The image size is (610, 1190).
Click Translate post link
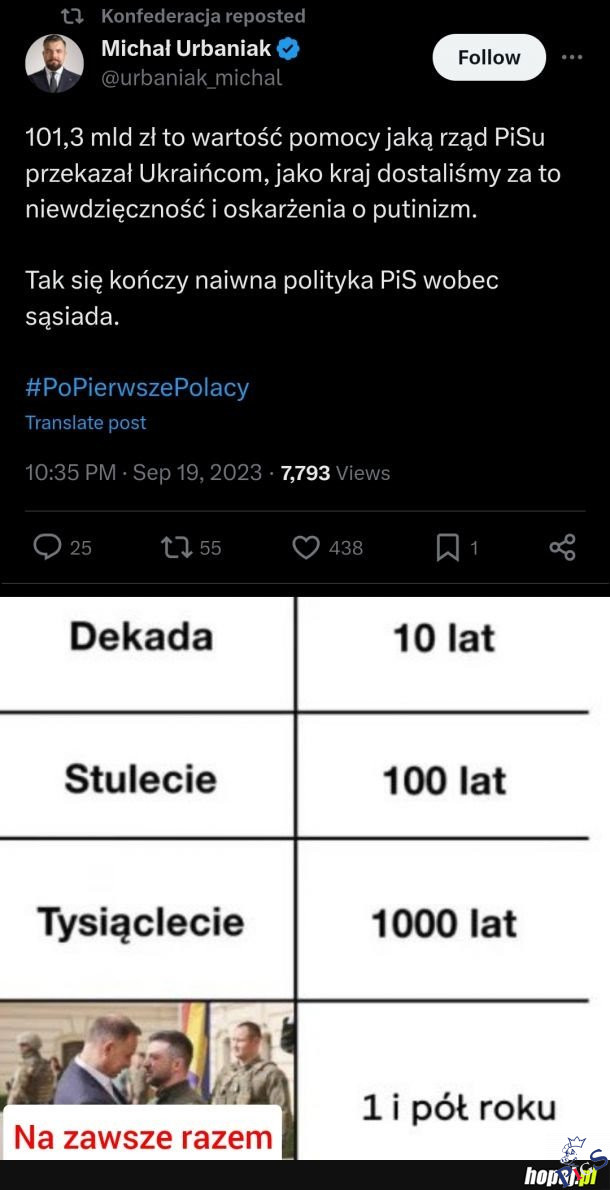click(86, 423)
